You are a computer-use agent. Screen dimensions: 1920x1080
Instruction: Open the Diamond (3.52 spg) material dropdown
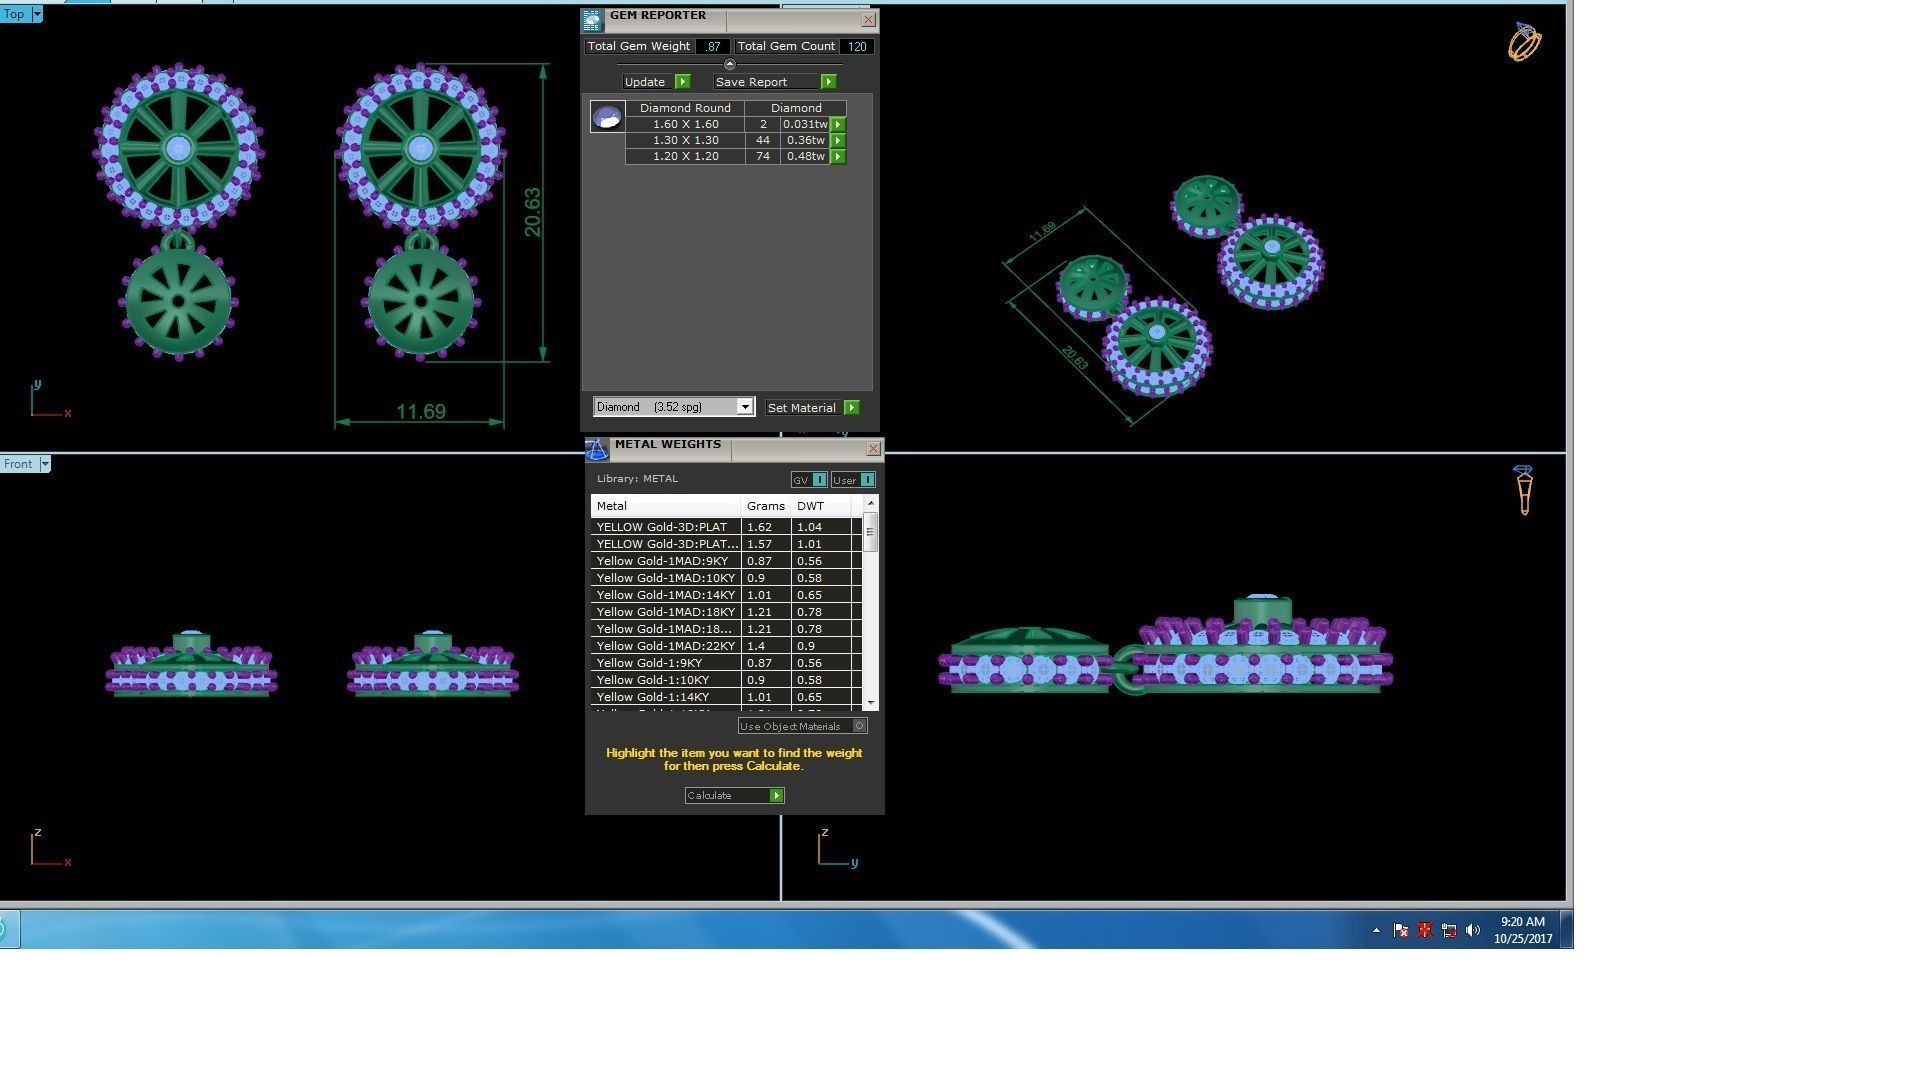[744, 407]
